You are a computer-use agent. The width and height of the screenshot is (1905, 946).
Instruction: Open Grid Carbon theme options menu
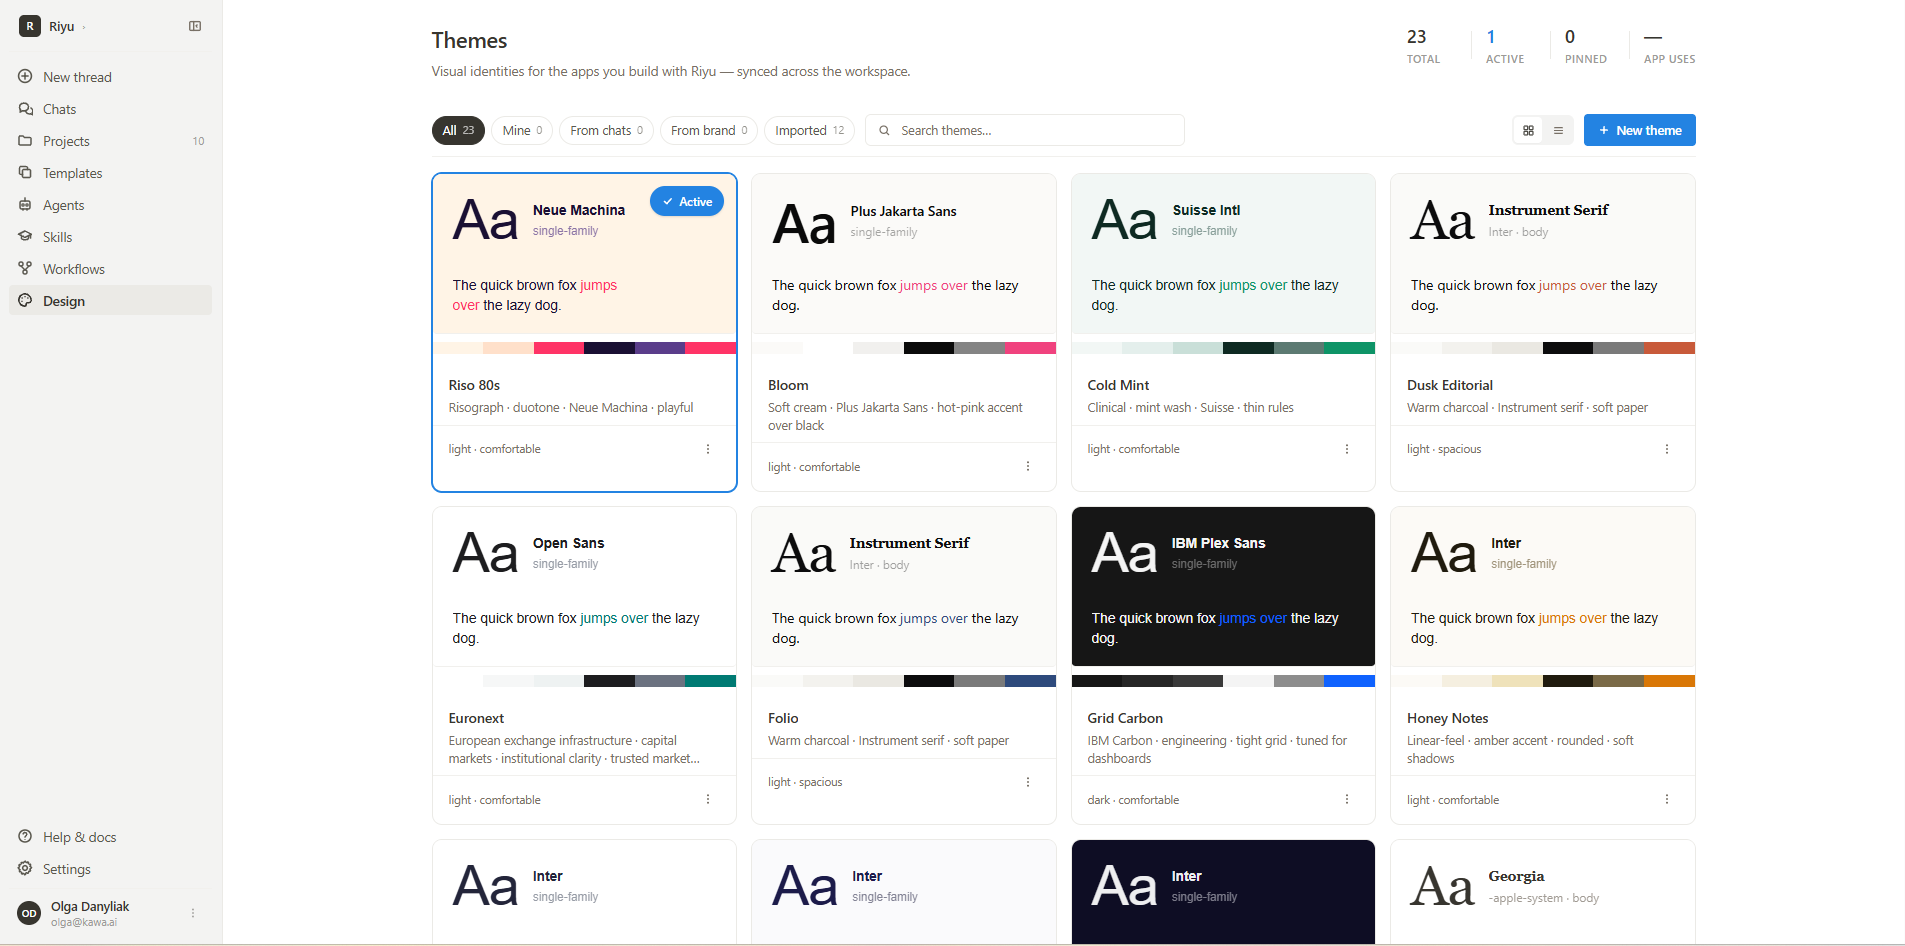coord(1347,800)
